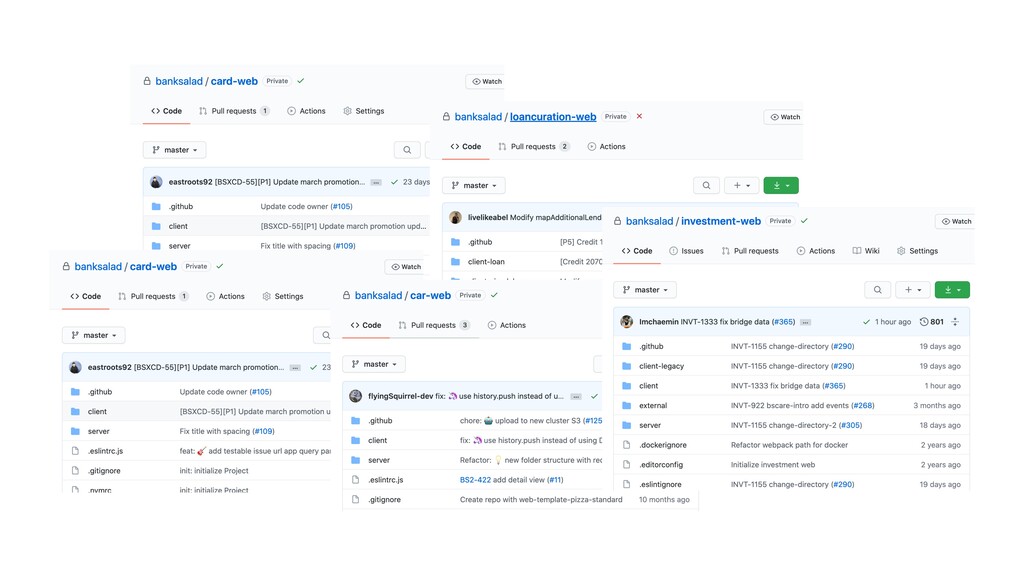The image size is (1024, 576).
Task: Click .gitignore file icon in car-web
Action: click(x=355, y=499)
